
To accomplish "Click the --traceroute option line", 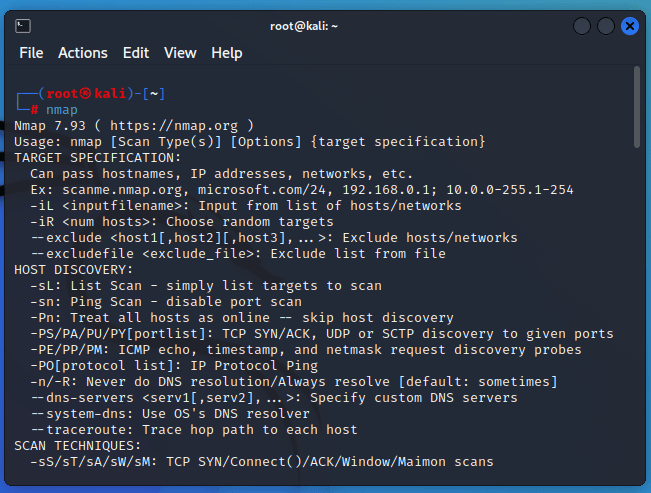I will 194,429.
